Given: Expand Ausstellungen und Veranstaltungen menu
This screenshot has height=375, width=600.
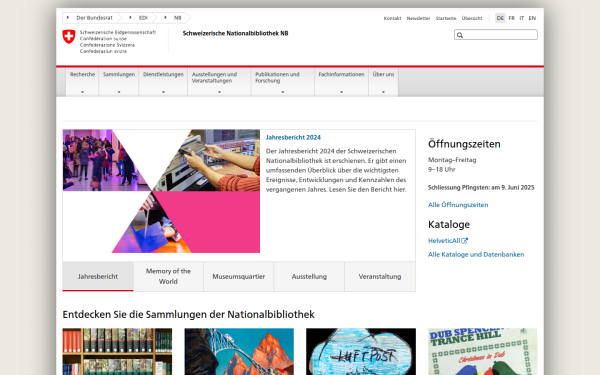Looking at the screenshot, I should (x=219, y=82).
